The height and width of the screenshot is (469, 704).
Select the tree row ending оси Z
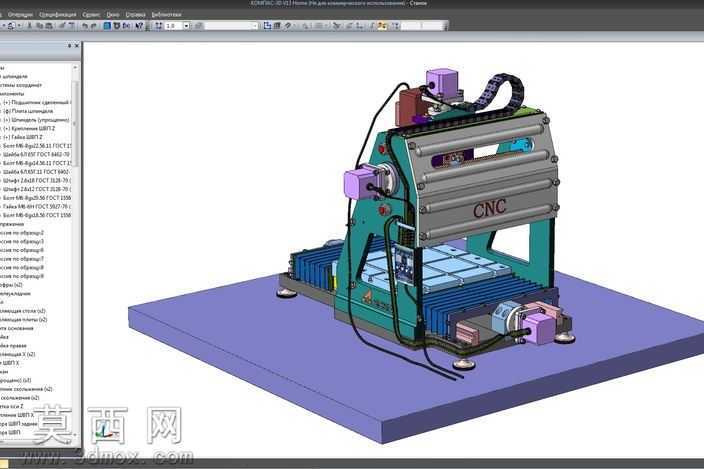(x=12, y=406)
